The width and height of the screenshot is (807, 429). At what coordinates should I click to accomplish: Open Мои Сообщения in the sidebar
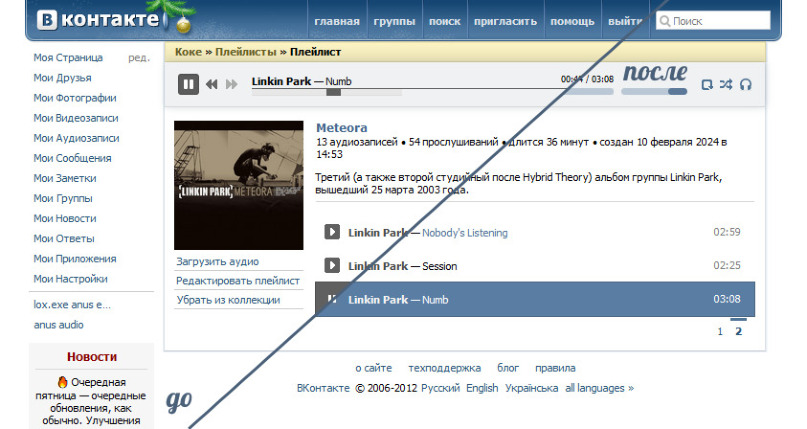click(72, 158)
